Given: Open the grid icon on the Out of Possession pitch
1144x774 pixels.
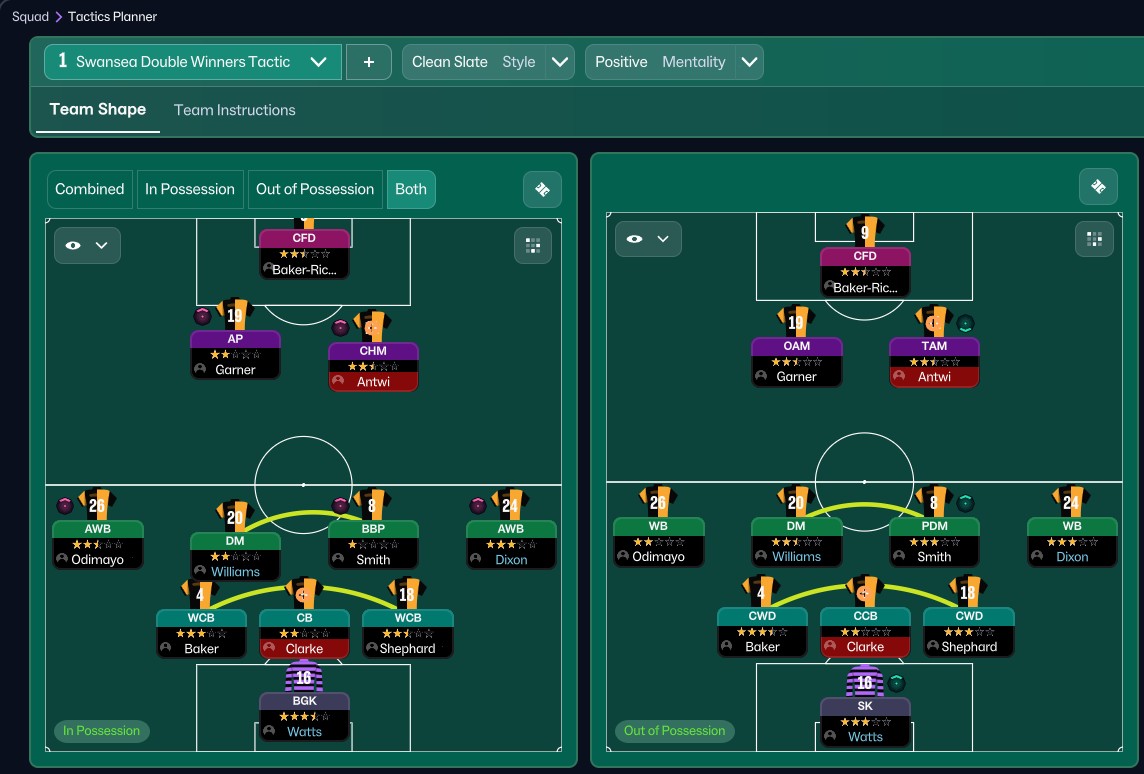Looking at the screenshot, I should 1094,239.
